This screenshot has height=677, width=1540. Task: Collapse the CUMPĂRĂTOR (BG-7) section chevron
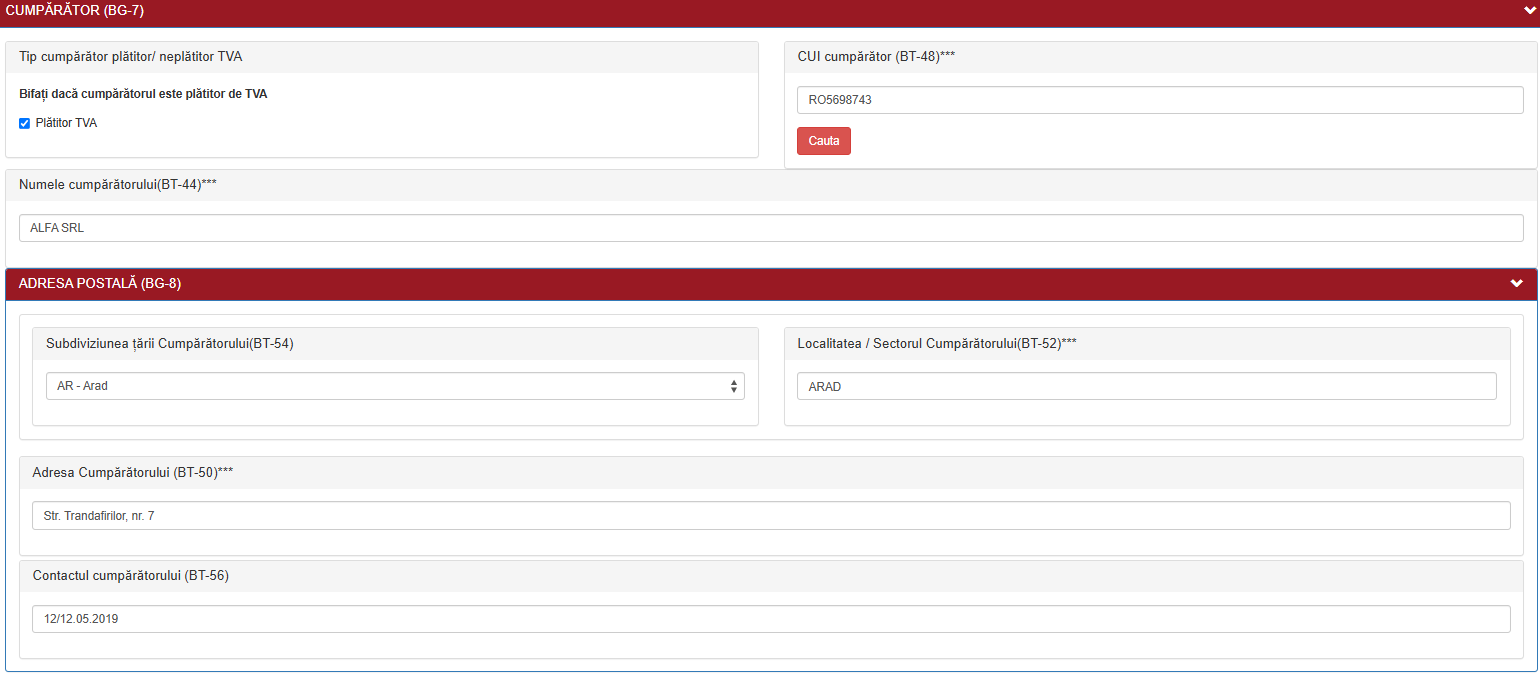point(1529,9)
